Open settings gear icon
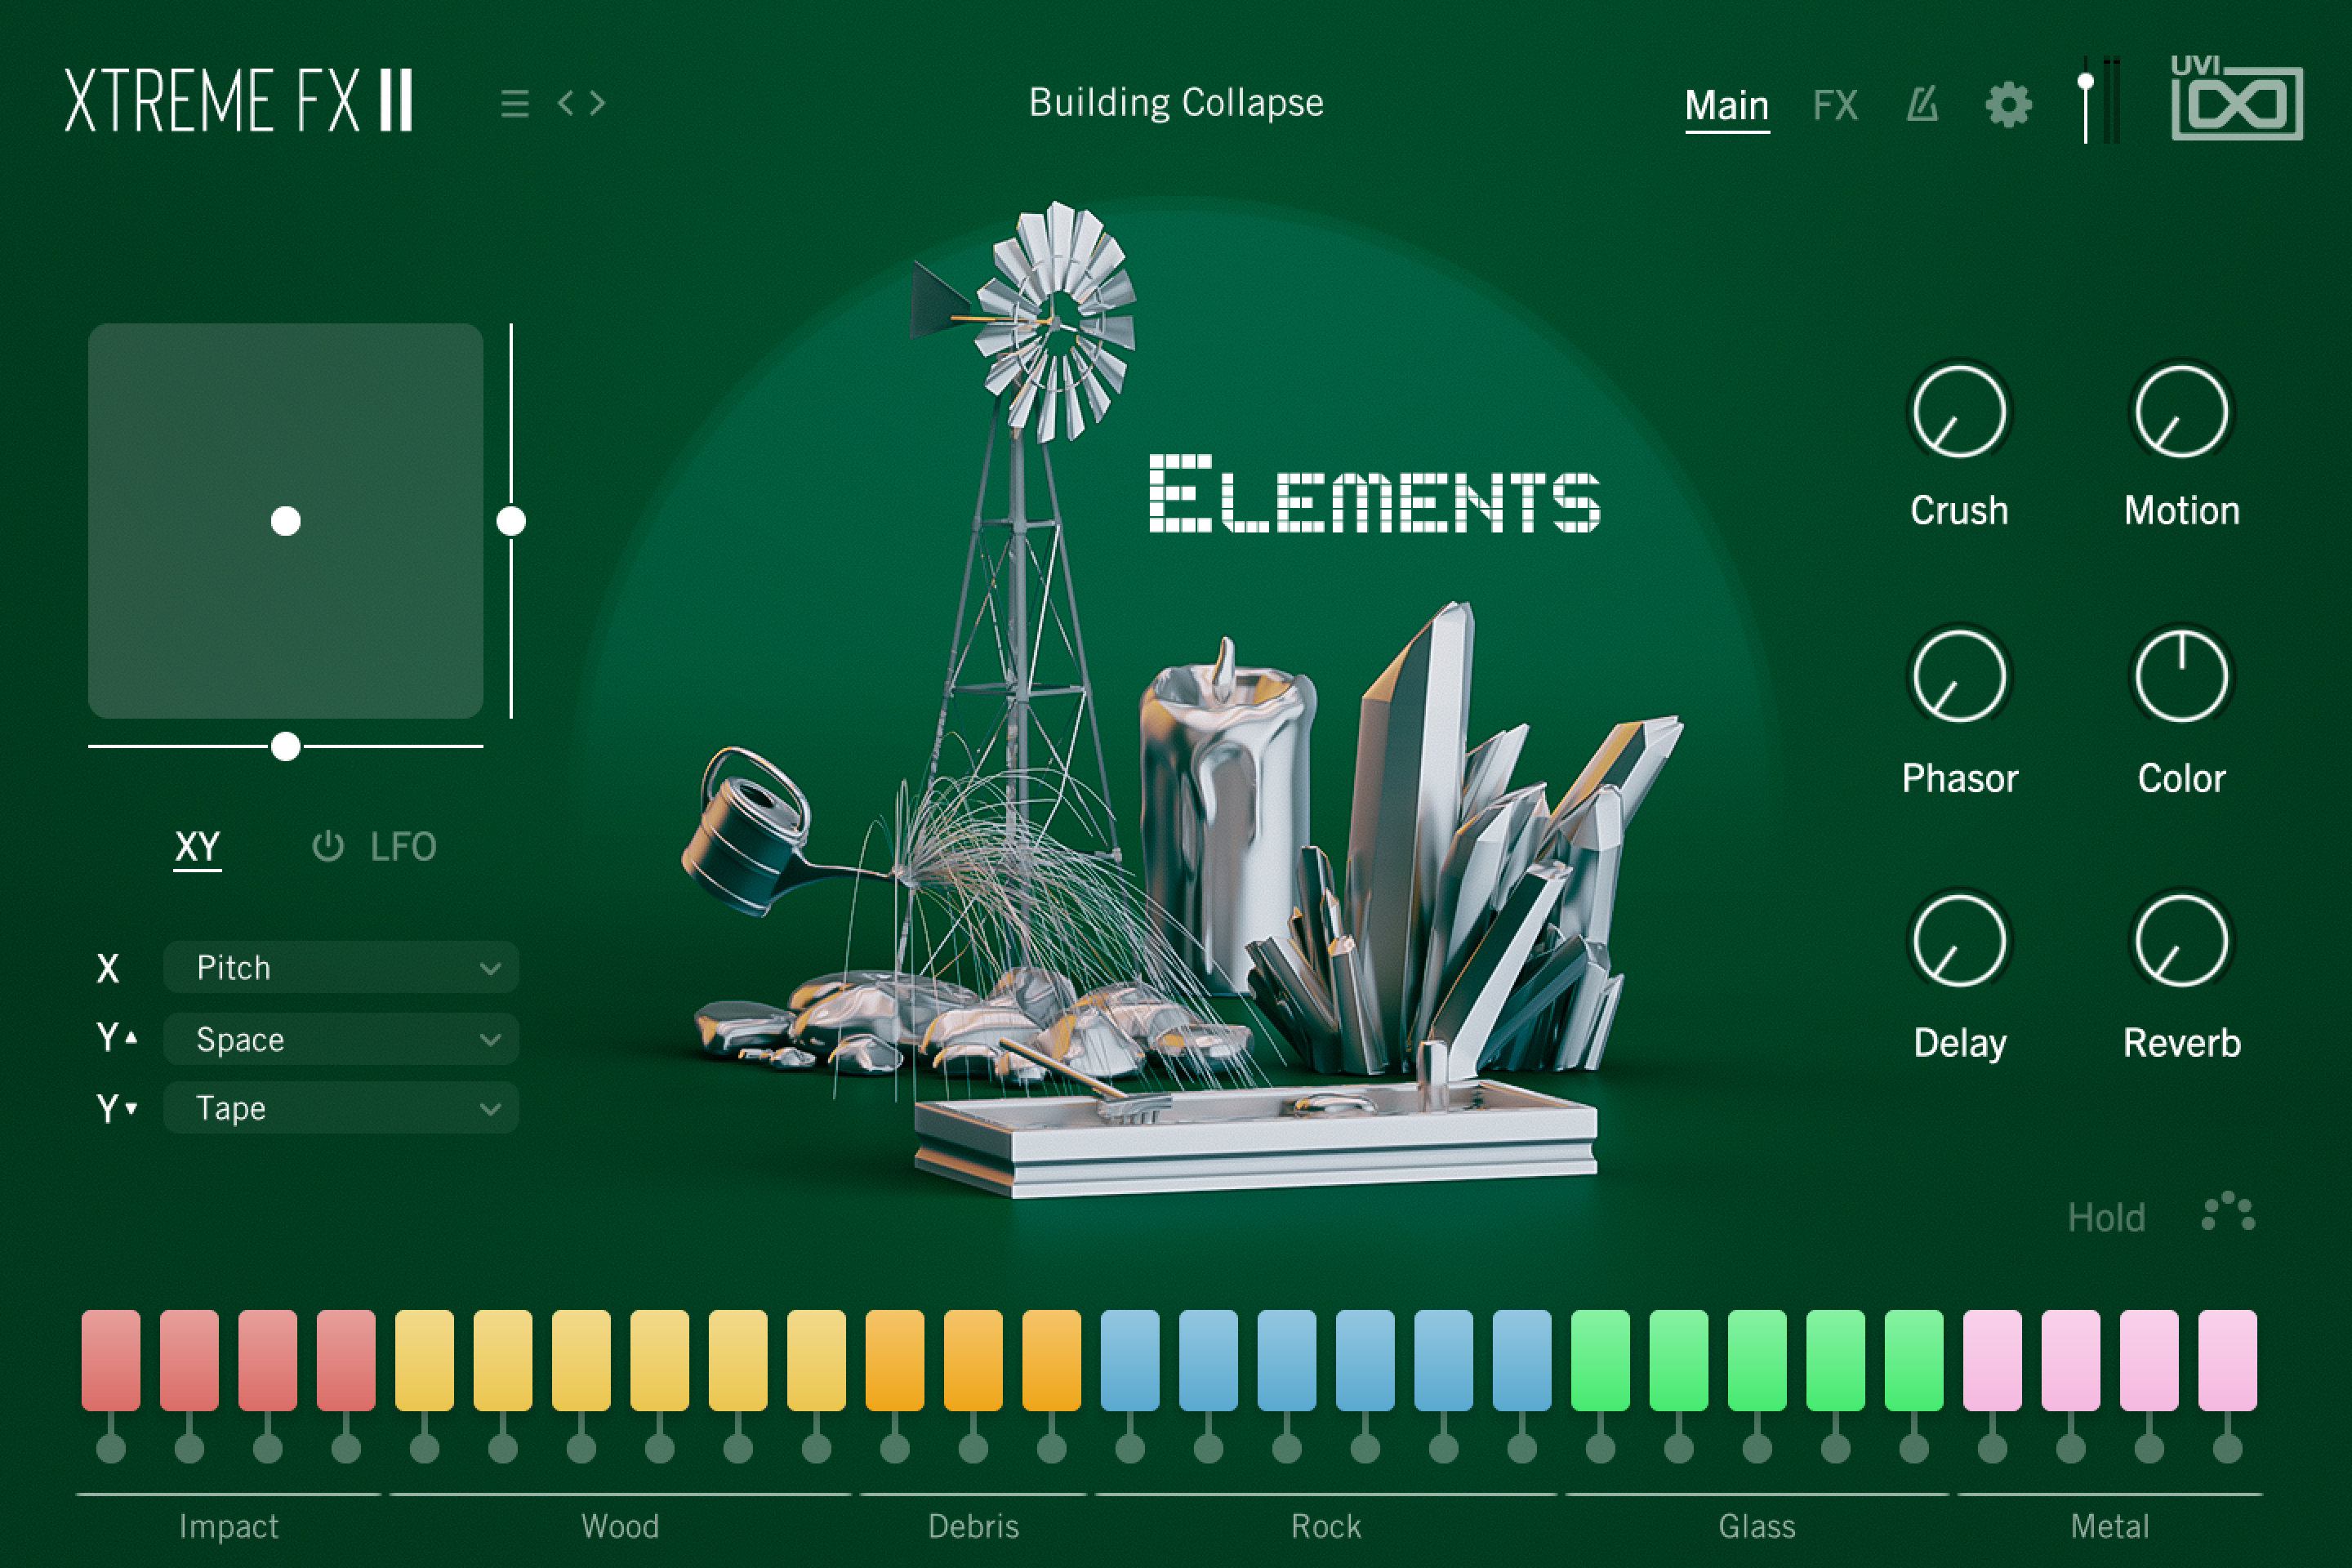2352x1568 pixels. click(x=2008, y=104)
